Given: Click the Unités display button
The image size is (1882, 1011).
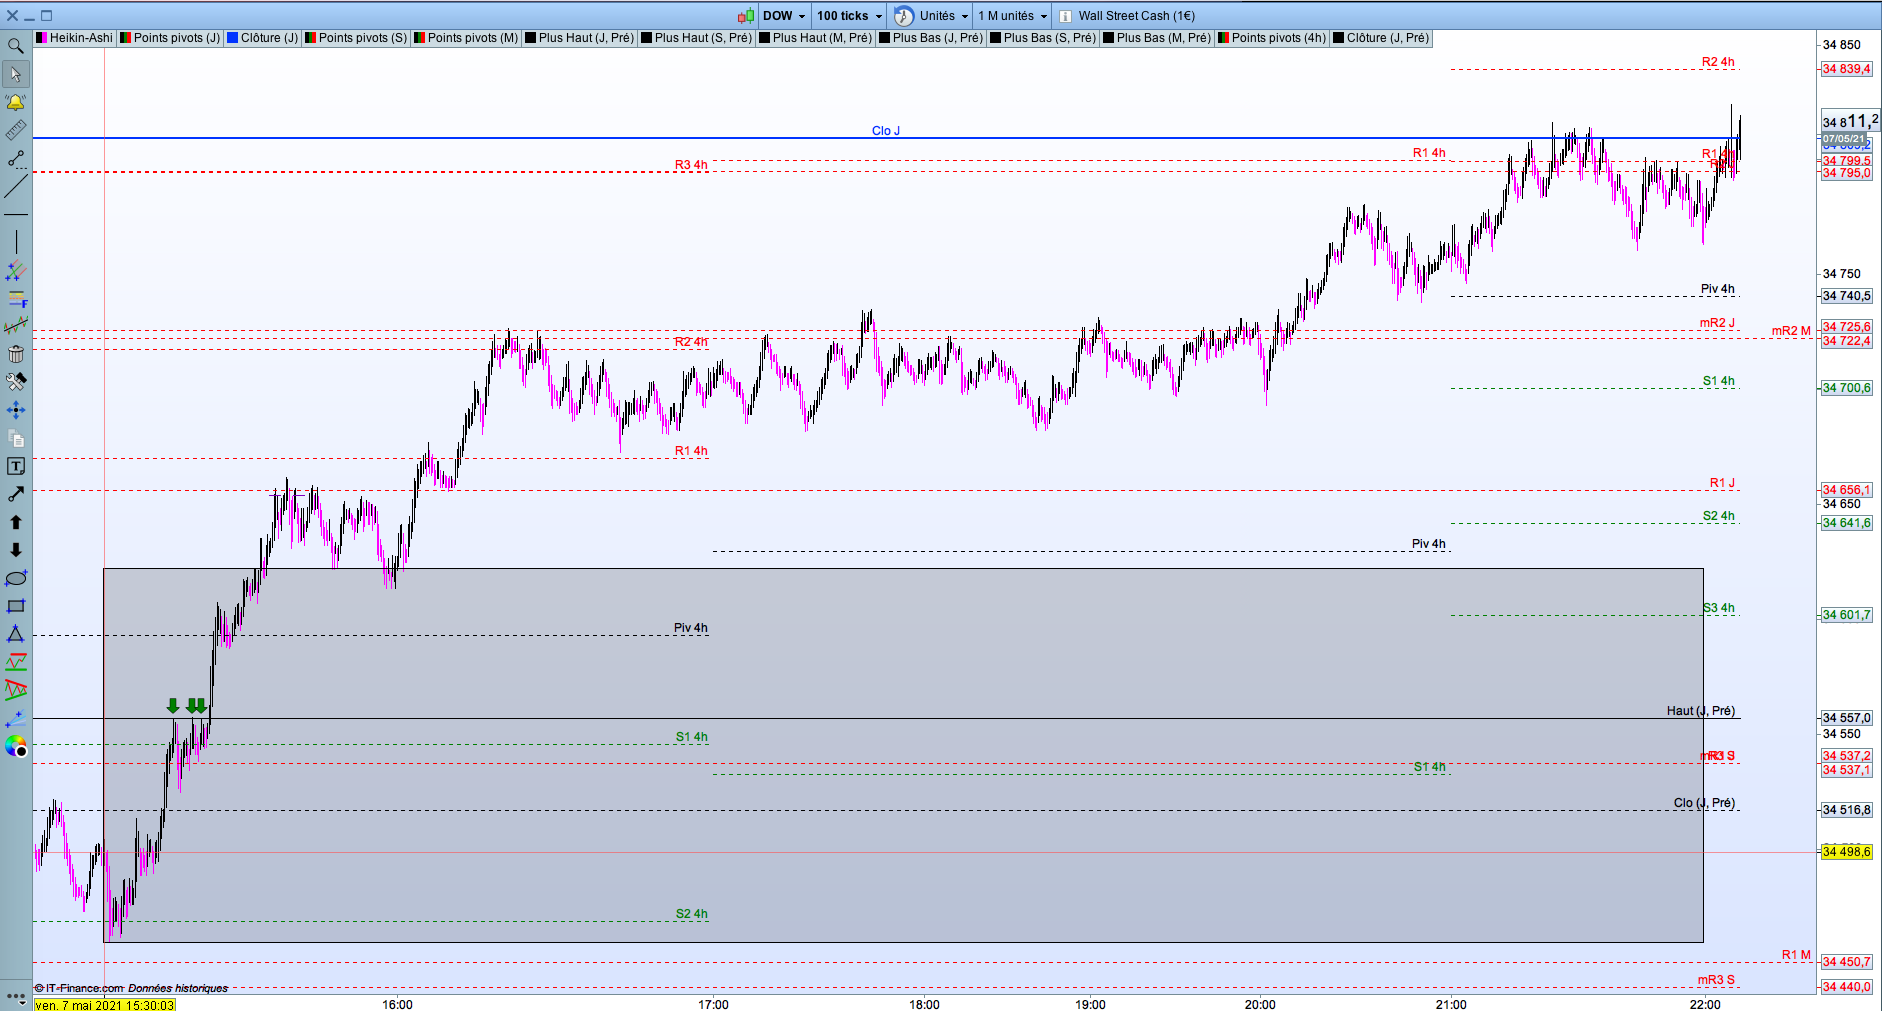Looking at the screenshot, I should coord(932,16).
